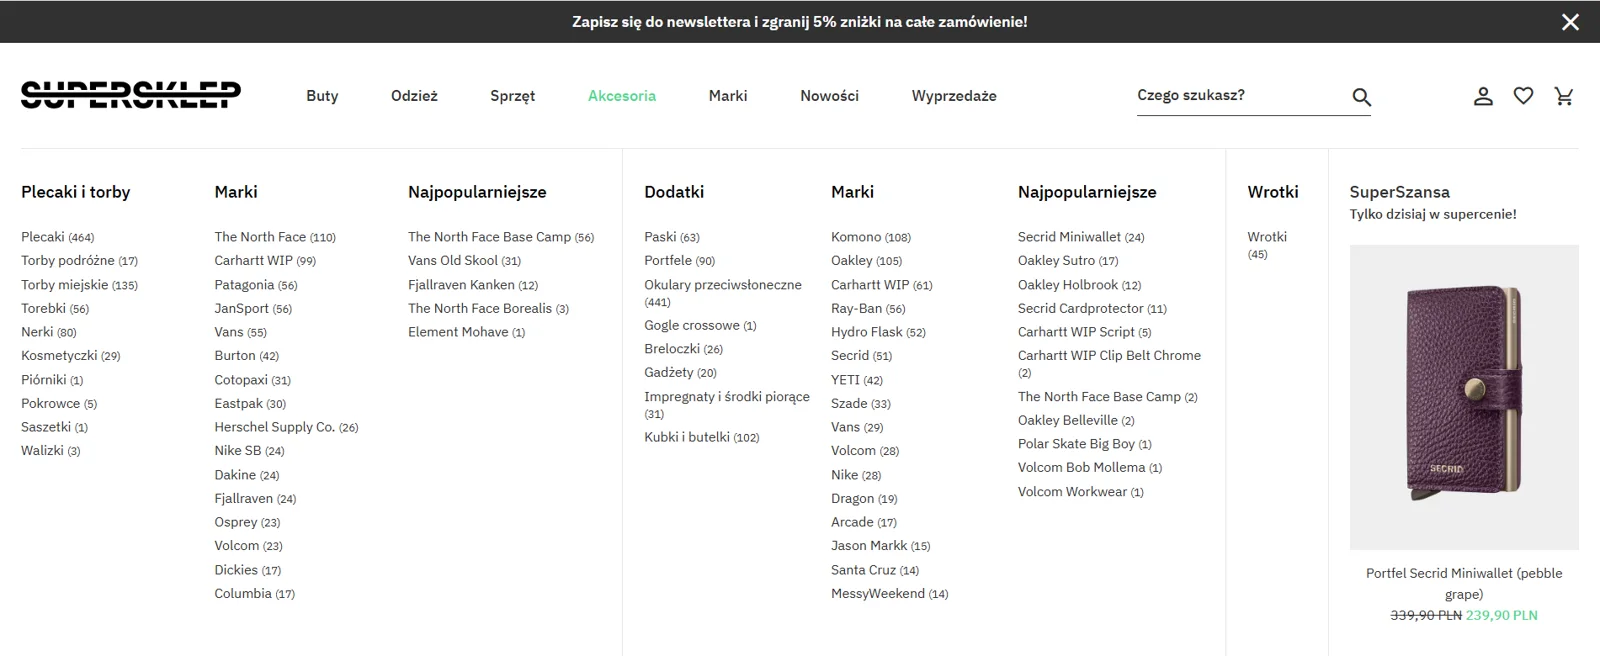Click the search magnifier icon

click(x=1361, y=97)
